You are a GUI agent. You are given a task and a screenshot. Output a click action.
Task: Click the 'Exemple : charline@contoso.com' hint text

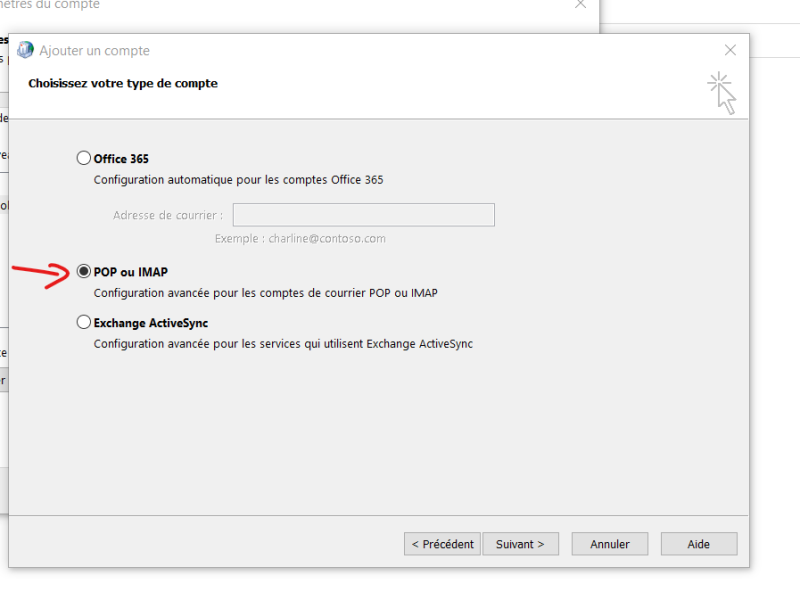point(300,239)
